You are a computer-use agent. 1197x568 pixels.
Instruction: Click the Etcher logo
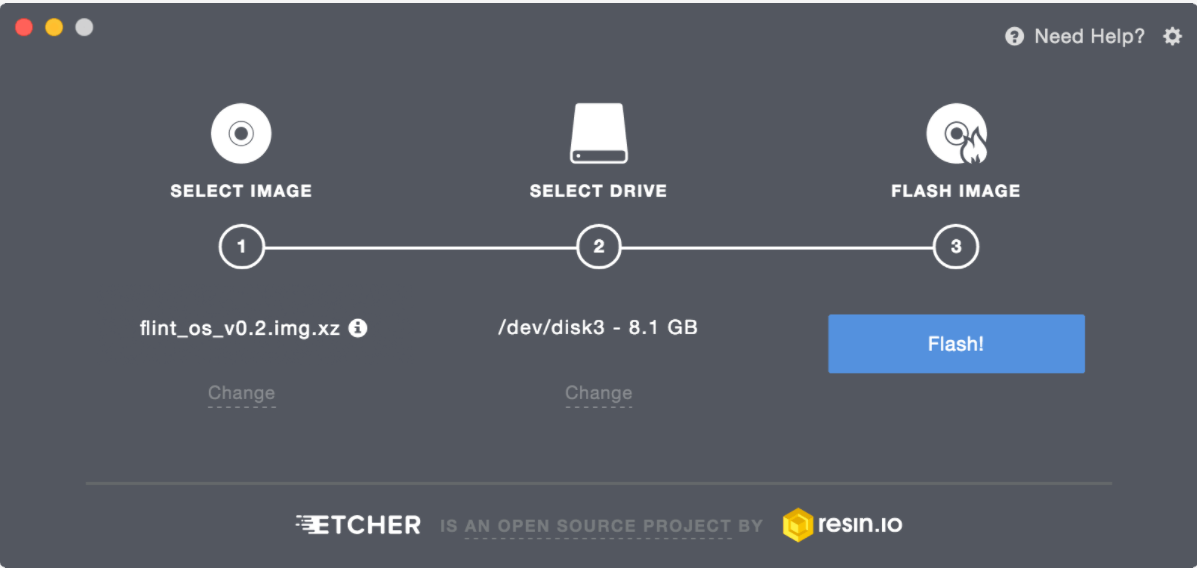point(358,524)
